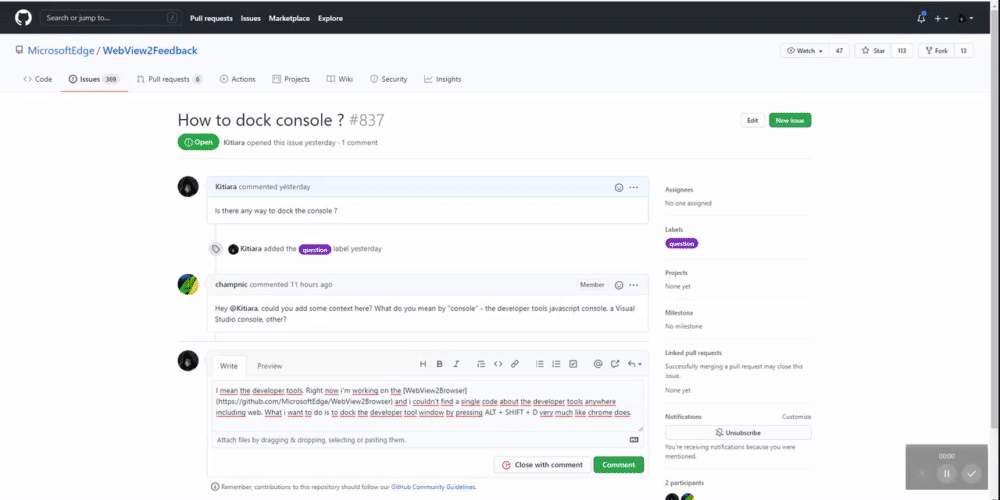Click the question label in the sidebar
Screen dimensions: 1000x500
pos(682,243)
